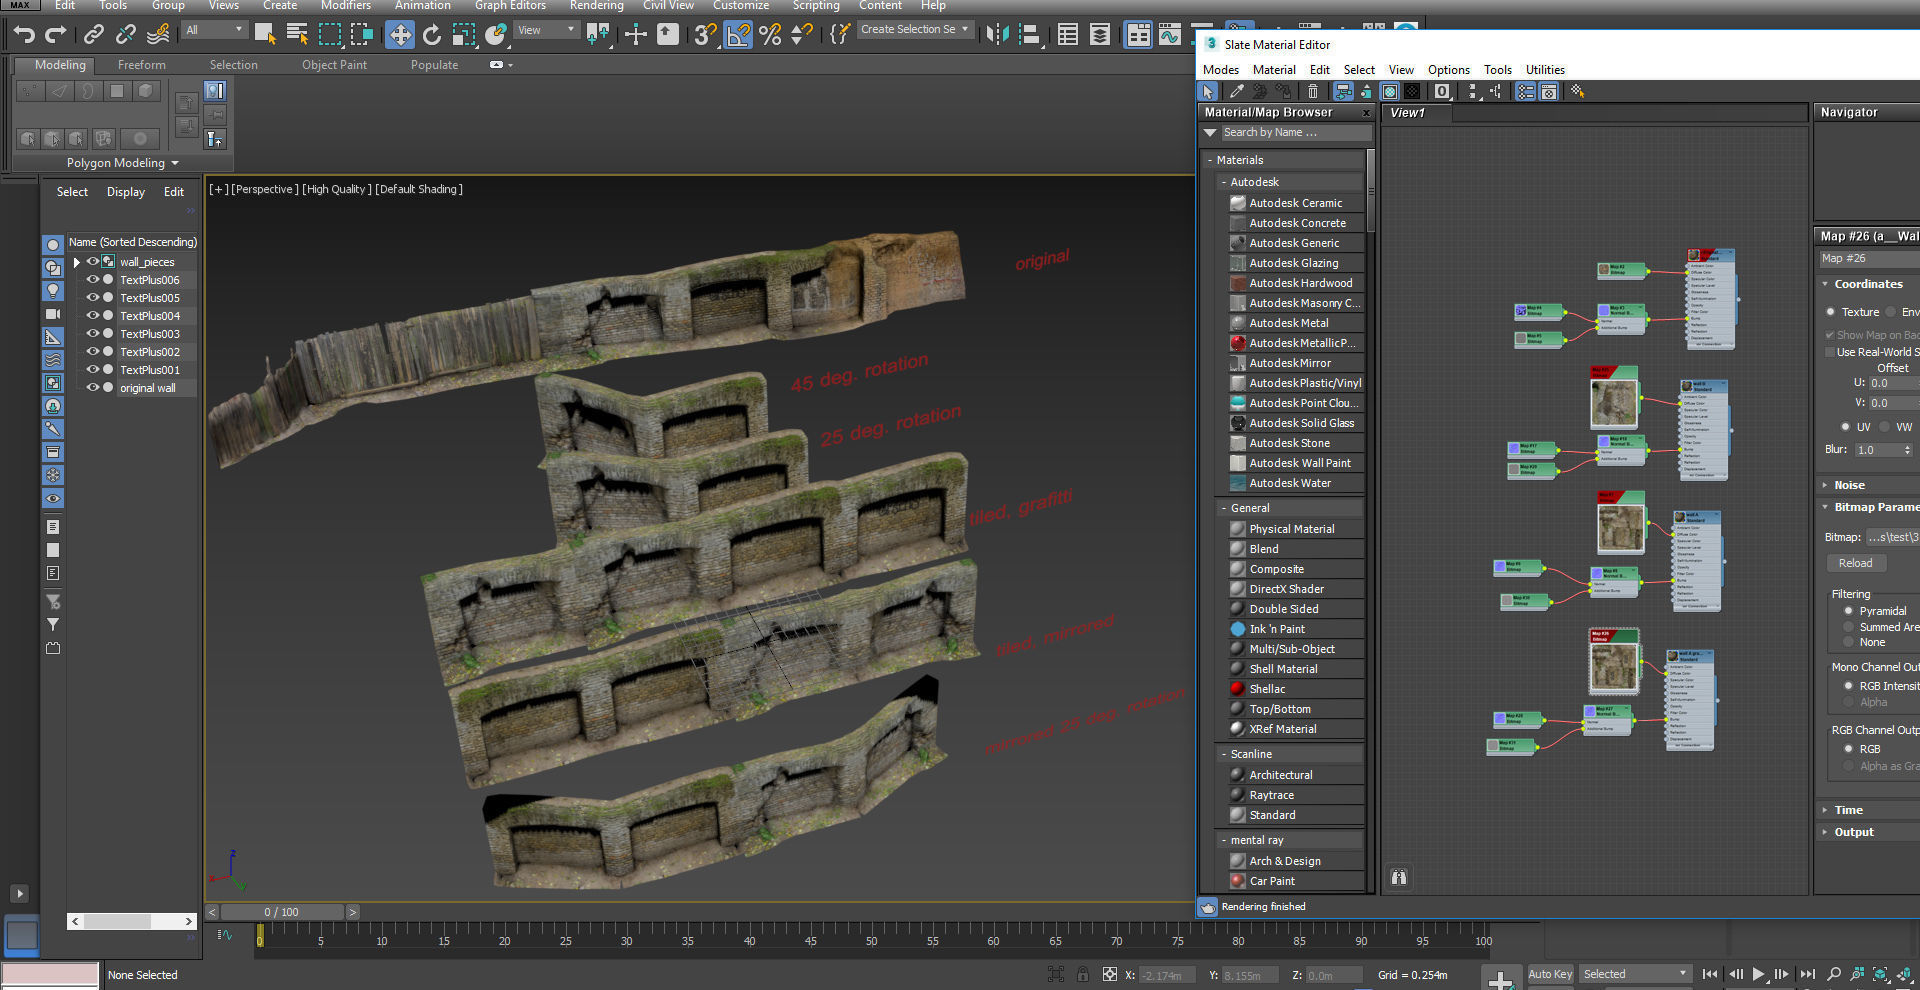1920x990 pixels.
Task: Toggle the Percent Snap icon
Action: point(770,35)
